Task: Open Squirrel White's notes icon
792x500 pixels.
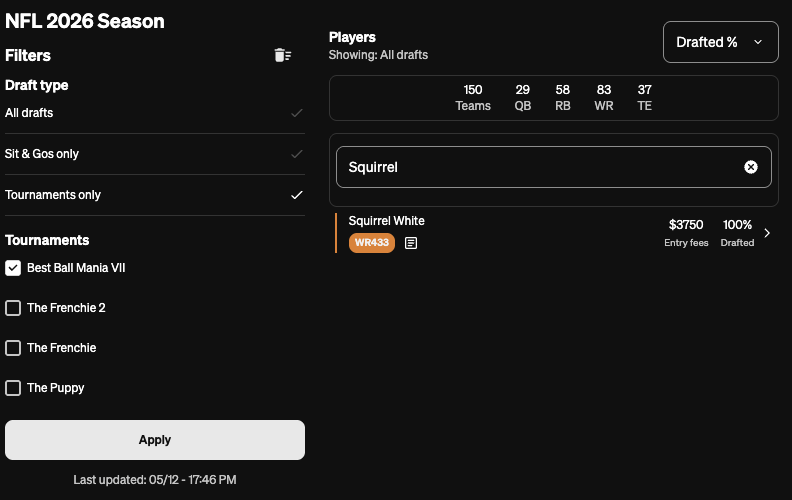Action: 411,243
